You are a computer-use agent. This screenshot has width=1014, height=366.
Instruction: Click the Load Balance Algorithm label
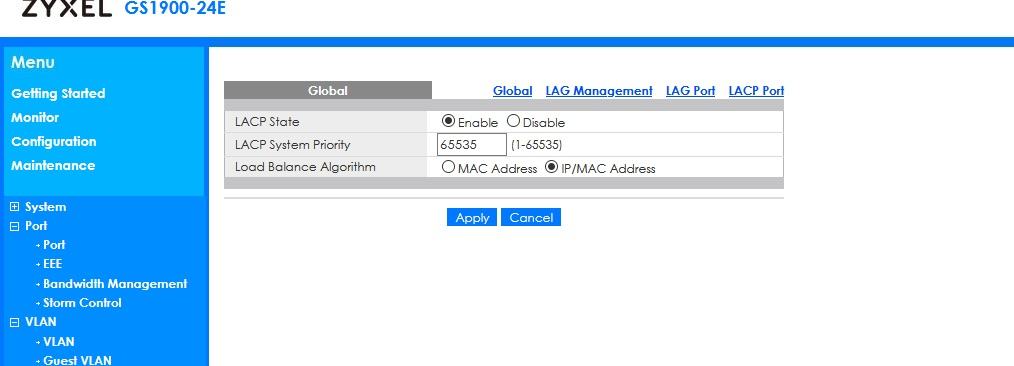tap(305, 167)
